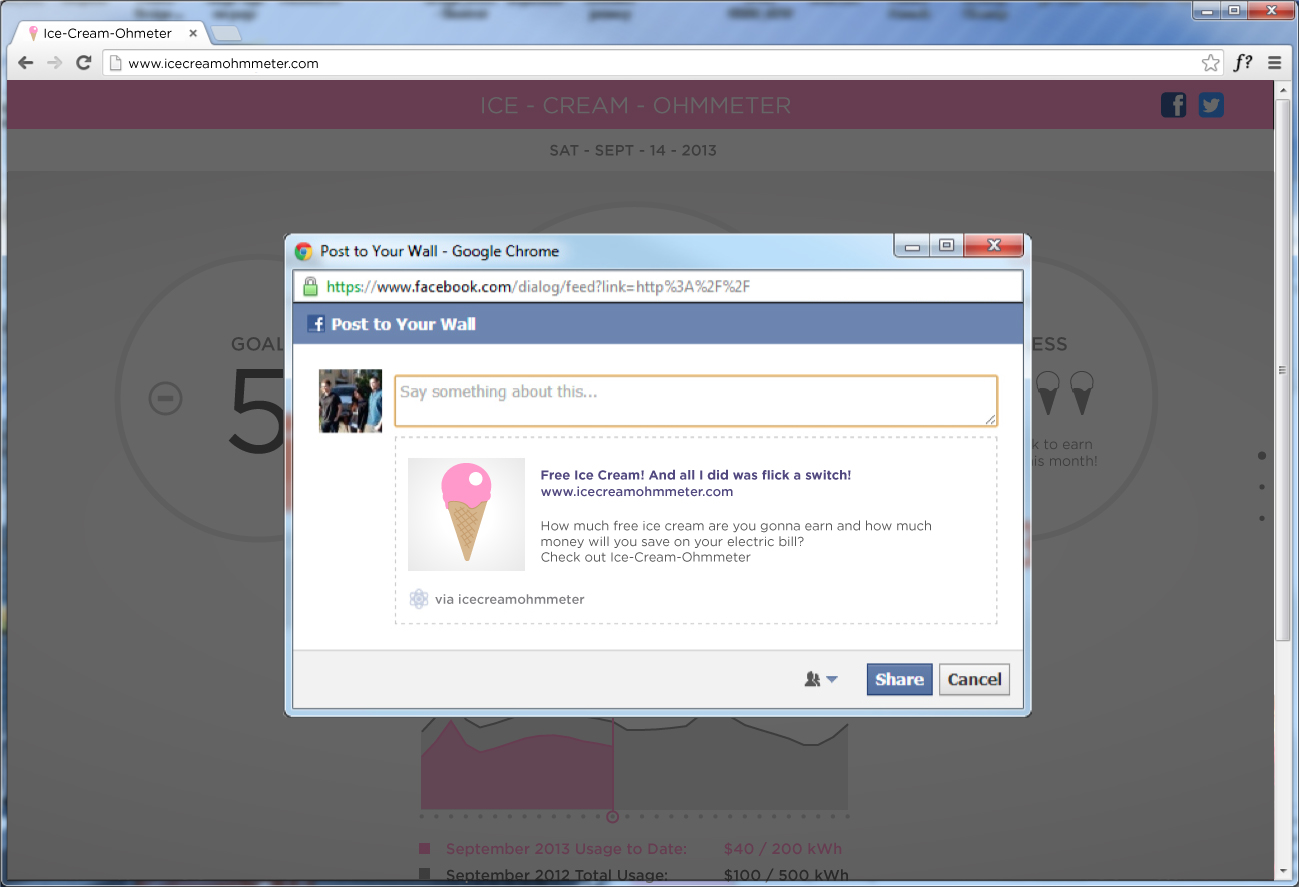Screen dimensions: 1299x887
Task: Minimize the main Chrome window
Action: click(x=1208, y=10)
